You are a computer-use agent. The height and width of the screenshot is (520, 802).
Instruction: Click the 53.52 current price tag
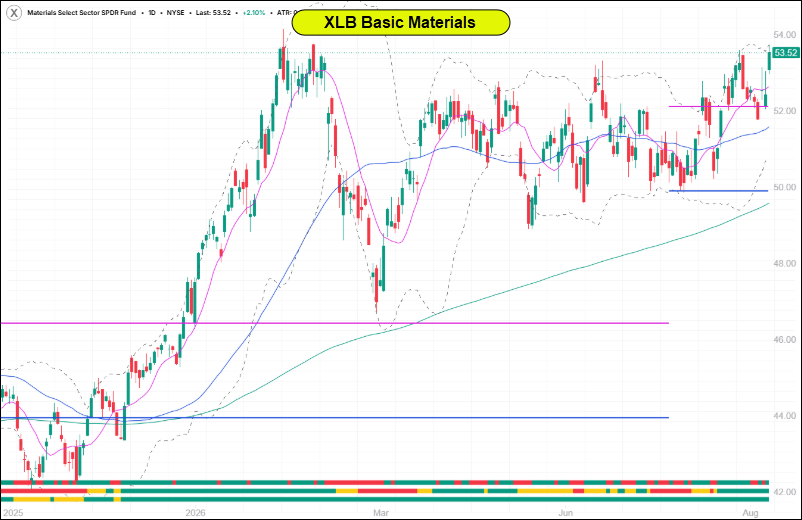tap(785, 53)
